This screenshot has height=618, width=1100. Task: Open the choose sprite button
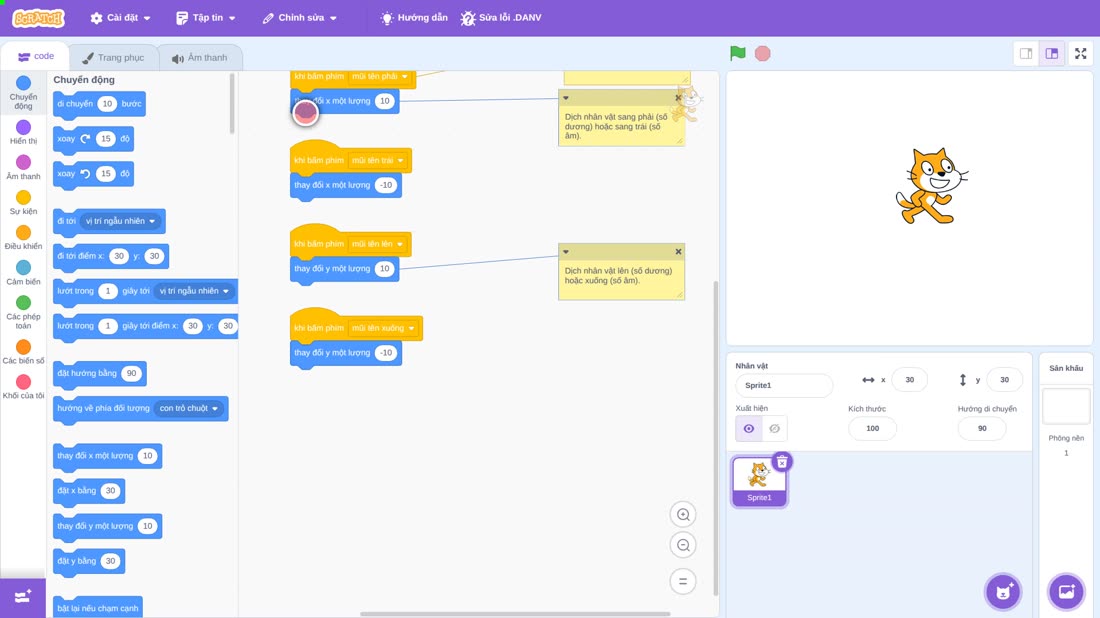pos(1003,591)
